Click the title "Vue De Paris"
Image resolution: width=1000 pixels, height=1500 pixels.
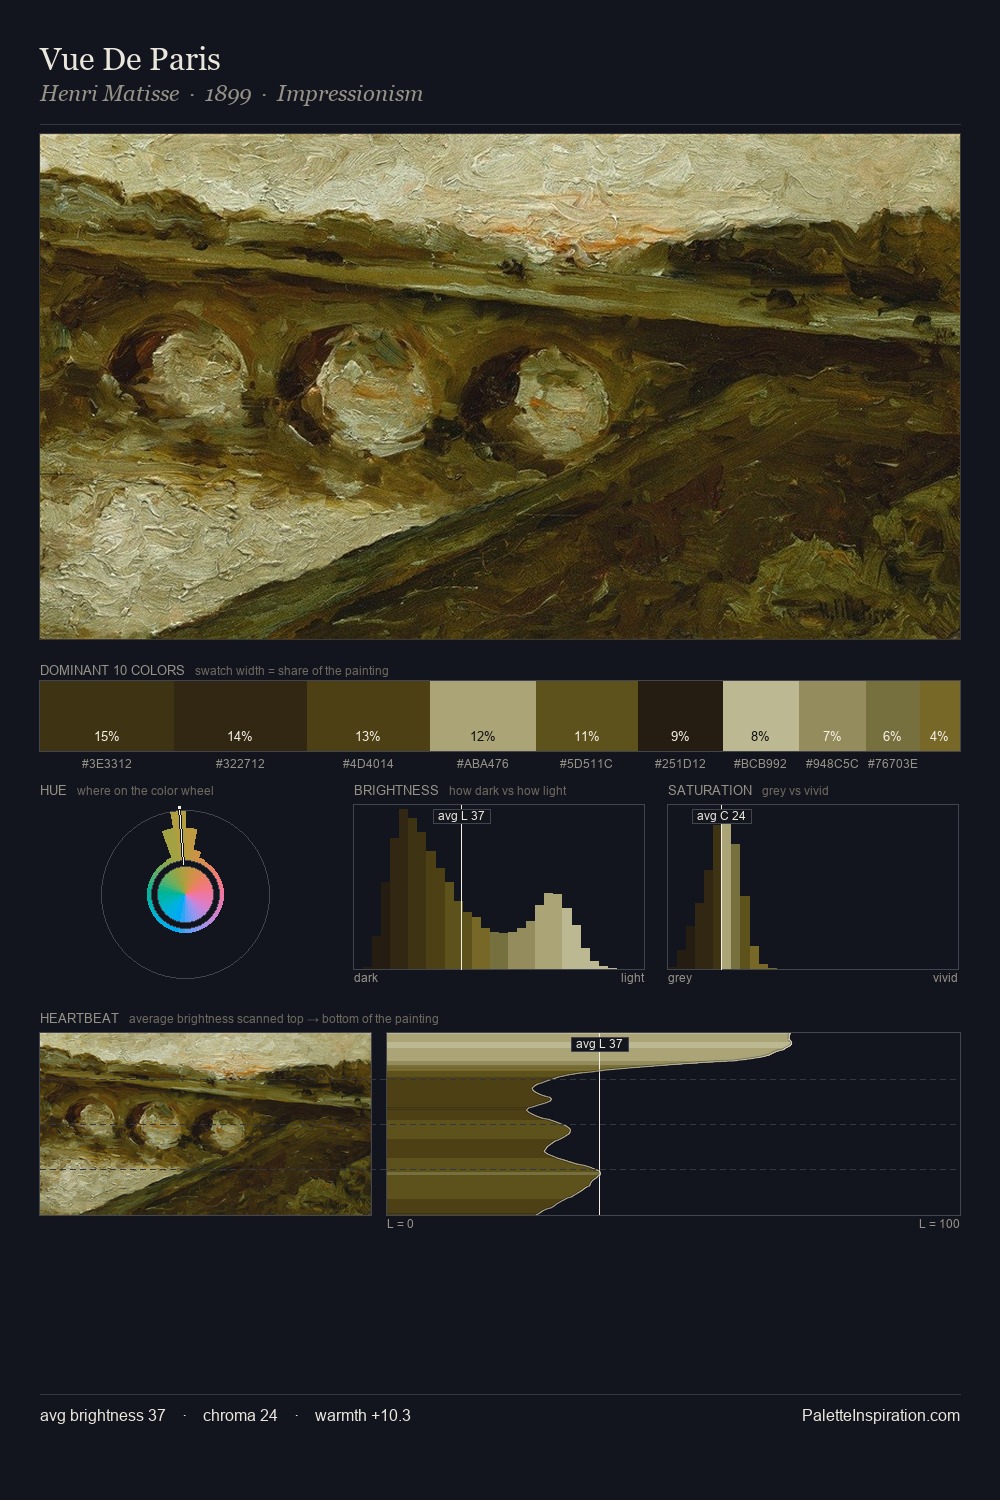tap(130, 59)
